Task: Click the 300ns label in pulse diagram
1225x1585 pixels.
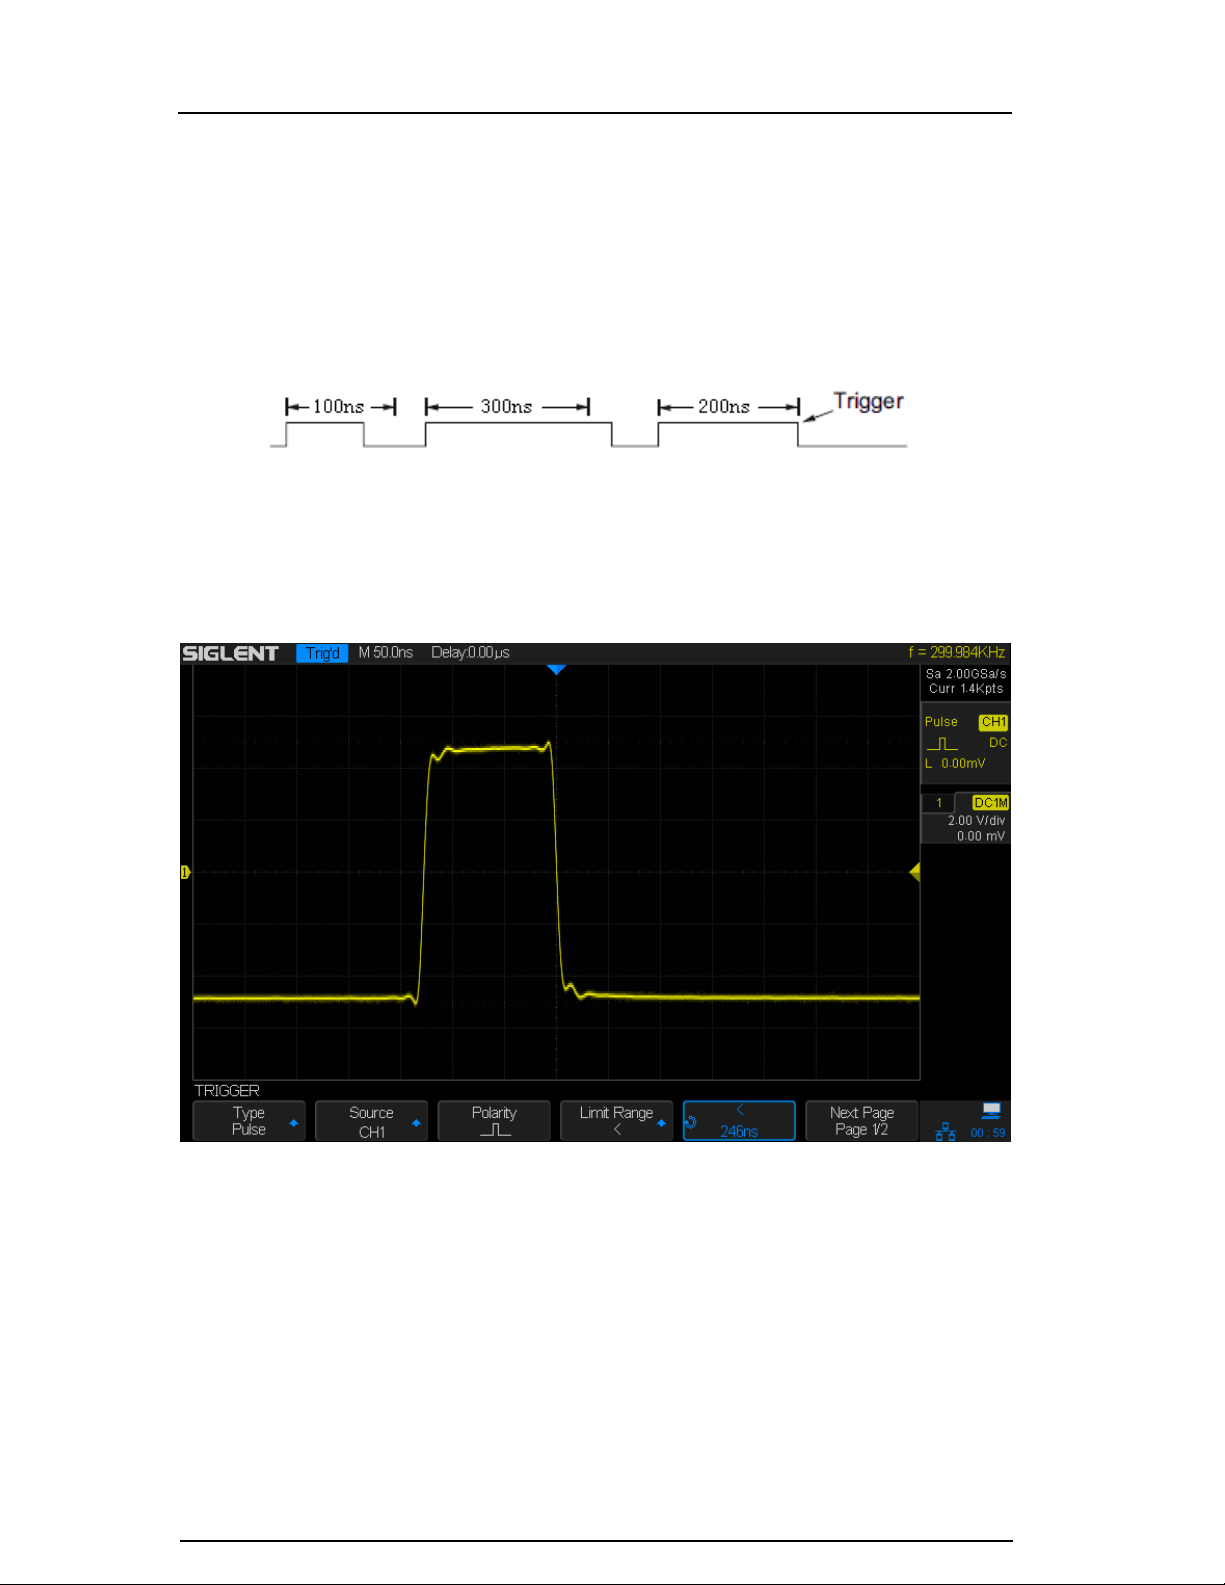Action: click(x=506, y=406)
